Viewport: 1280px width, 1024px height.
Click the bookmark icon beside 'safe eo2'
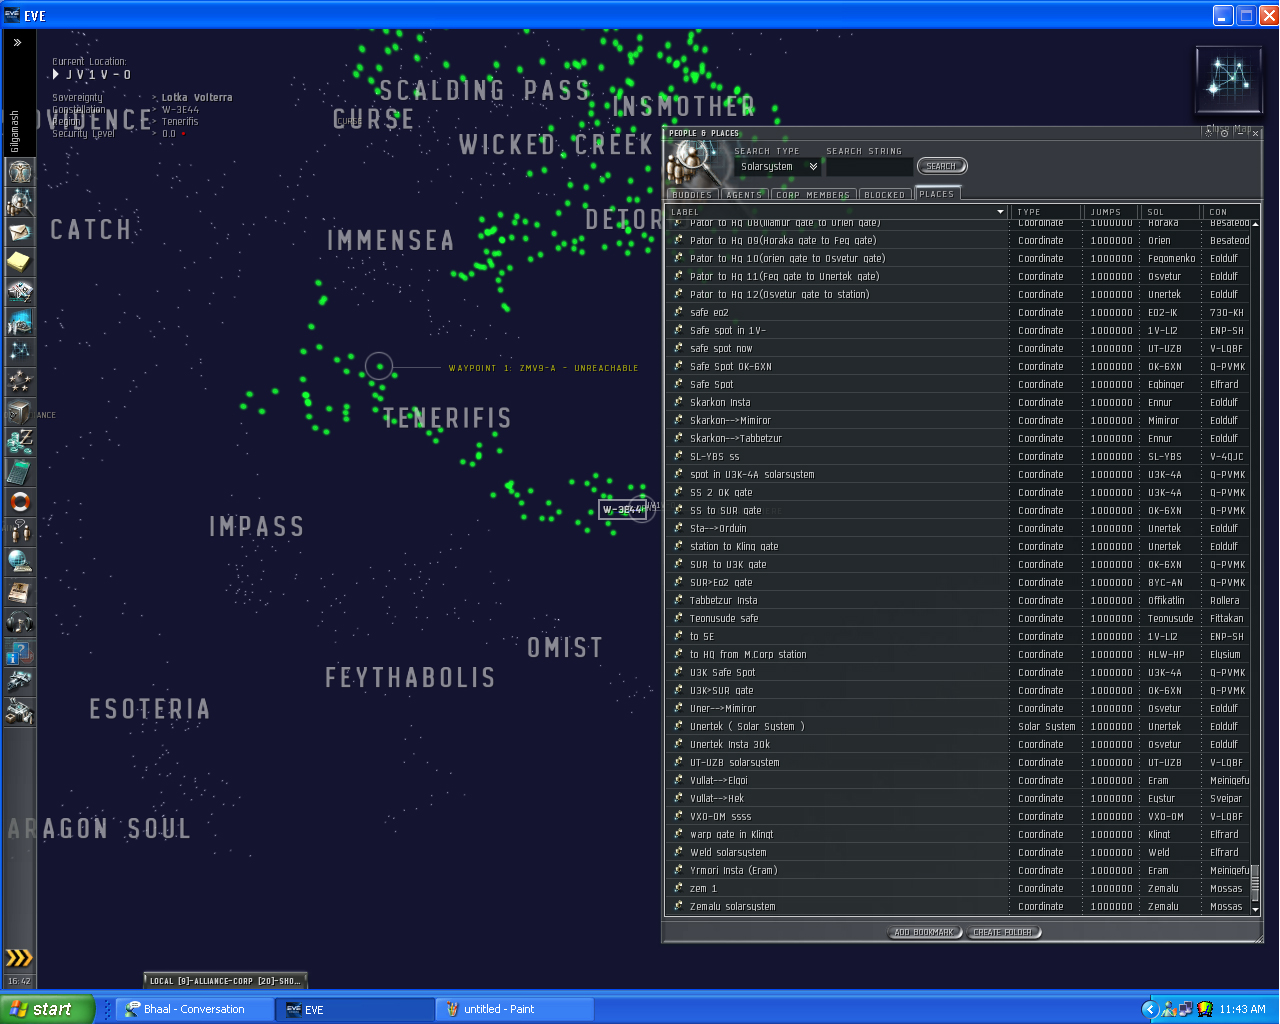coord(678,312)
